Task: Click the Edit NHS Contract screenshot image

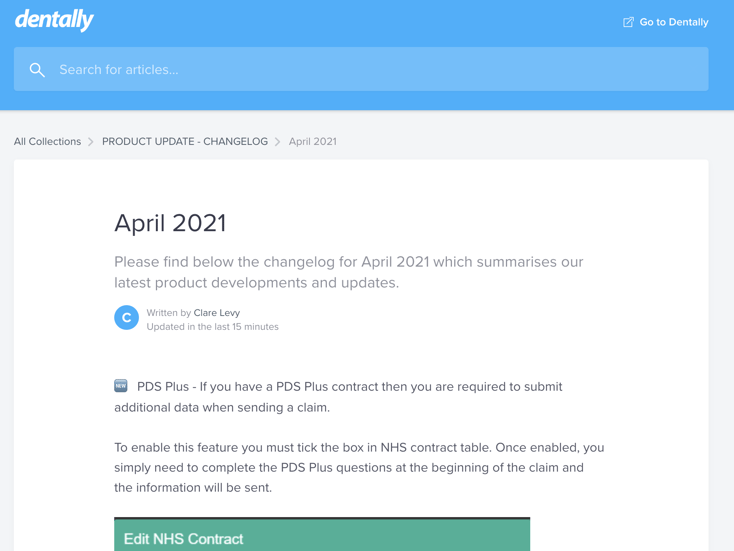Action: 322,534
